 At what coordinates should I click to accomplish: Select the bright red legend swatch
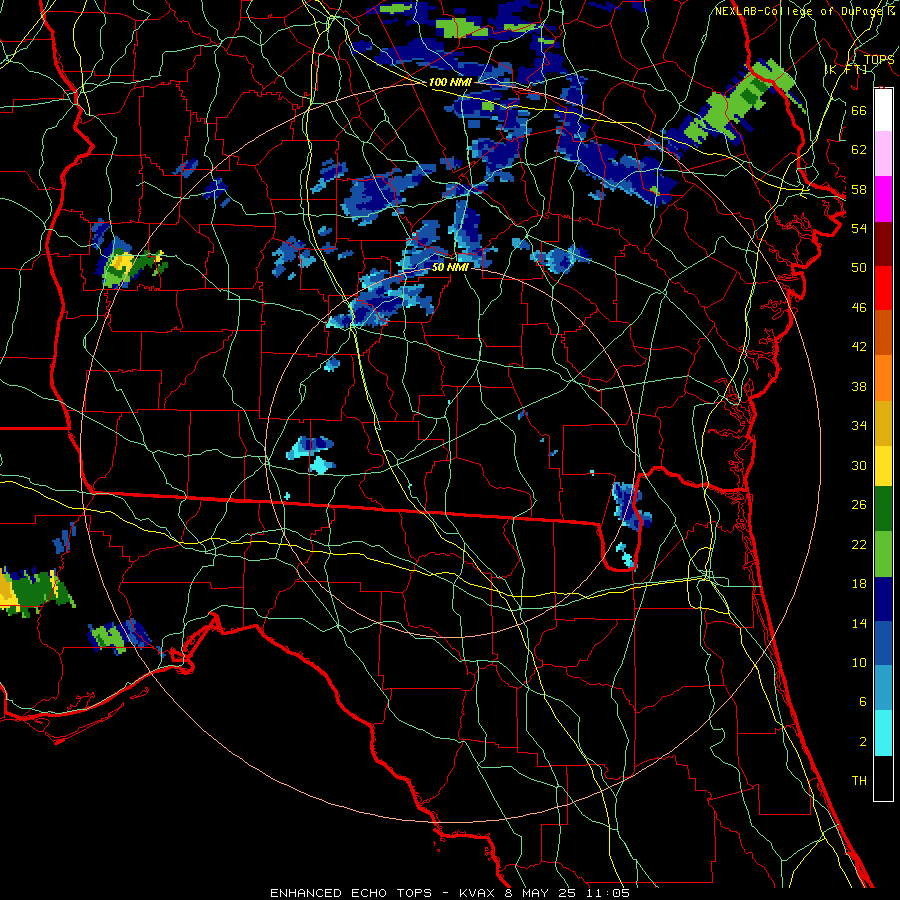point(883,288)
